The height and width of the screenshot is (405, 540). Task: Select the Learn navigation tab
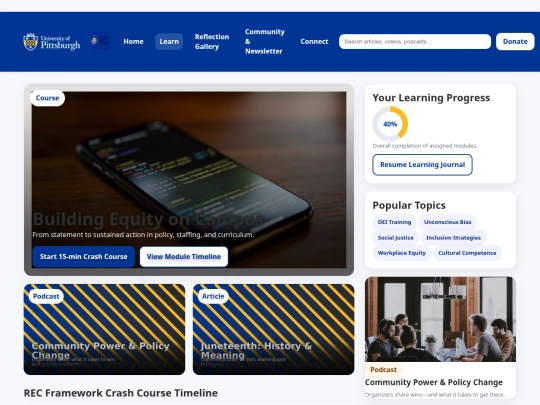pos(169,41)
